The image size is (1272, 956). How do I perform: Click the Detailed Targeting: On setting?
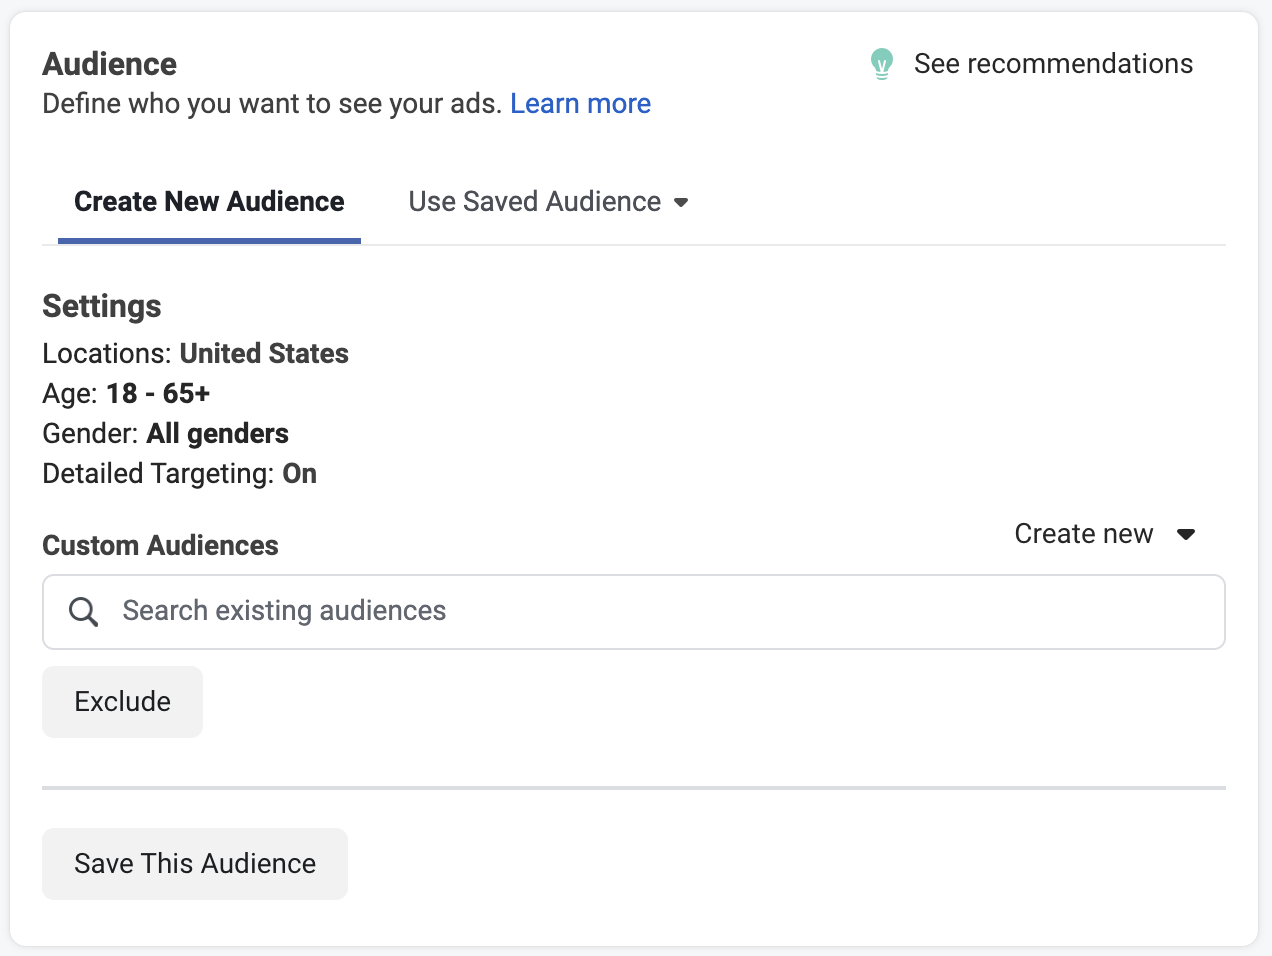pyautogui.click(x=179, y=474)
